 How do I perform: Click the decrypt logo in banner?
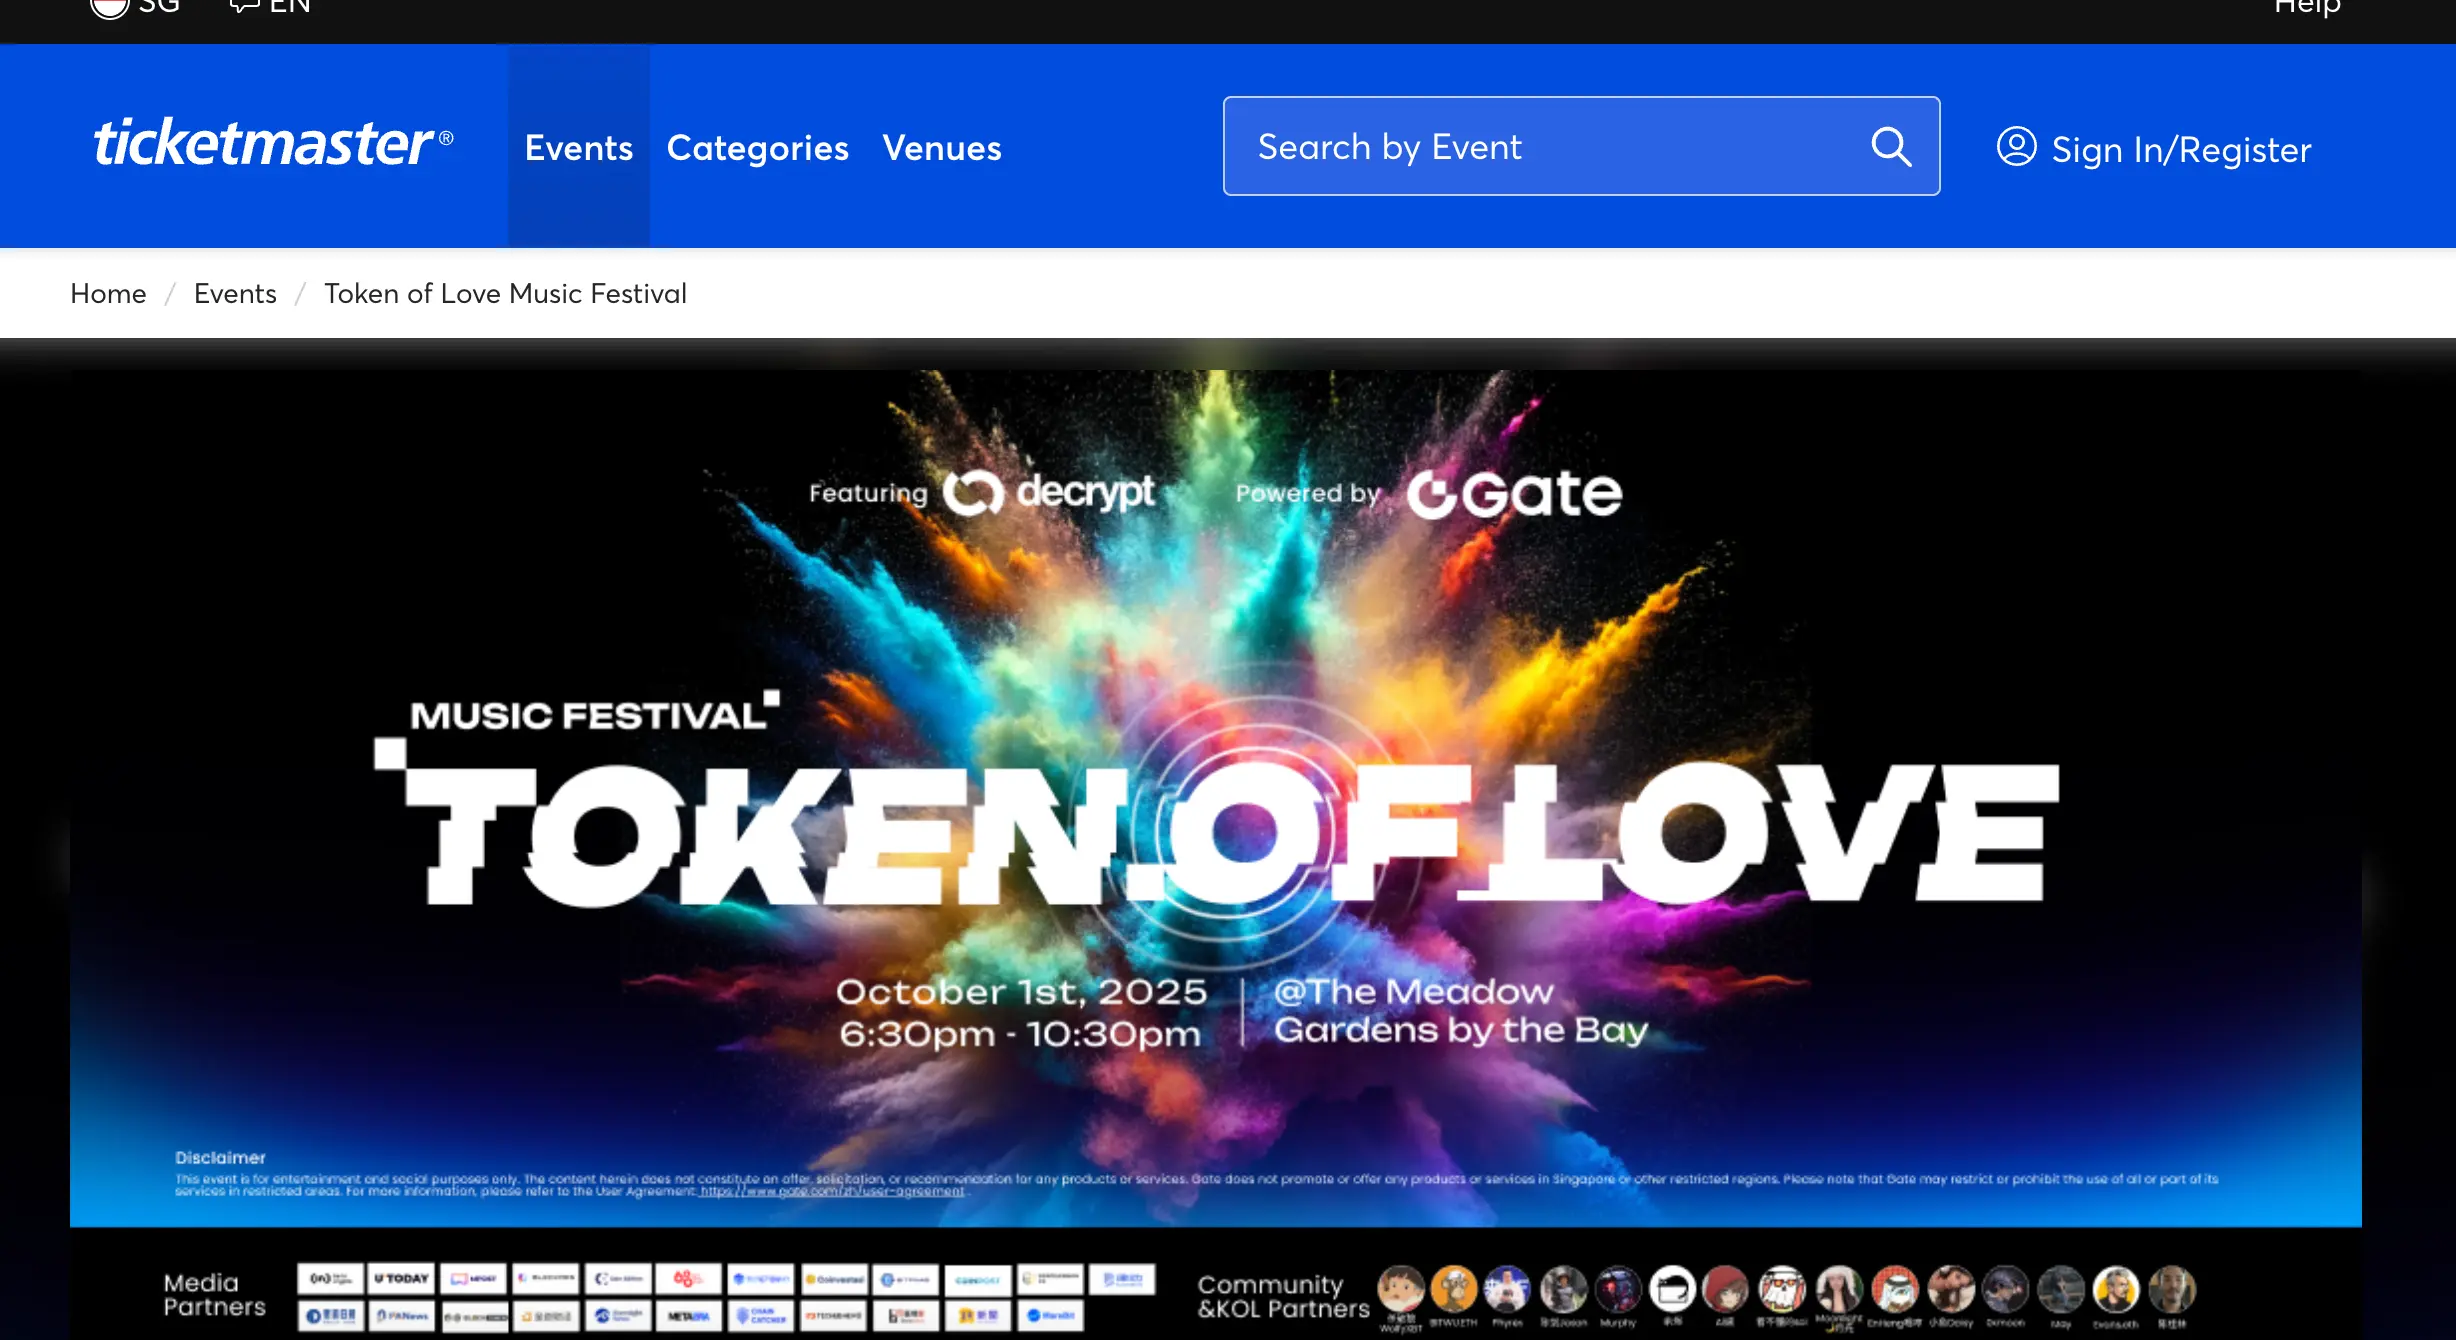coord(1049,492)
